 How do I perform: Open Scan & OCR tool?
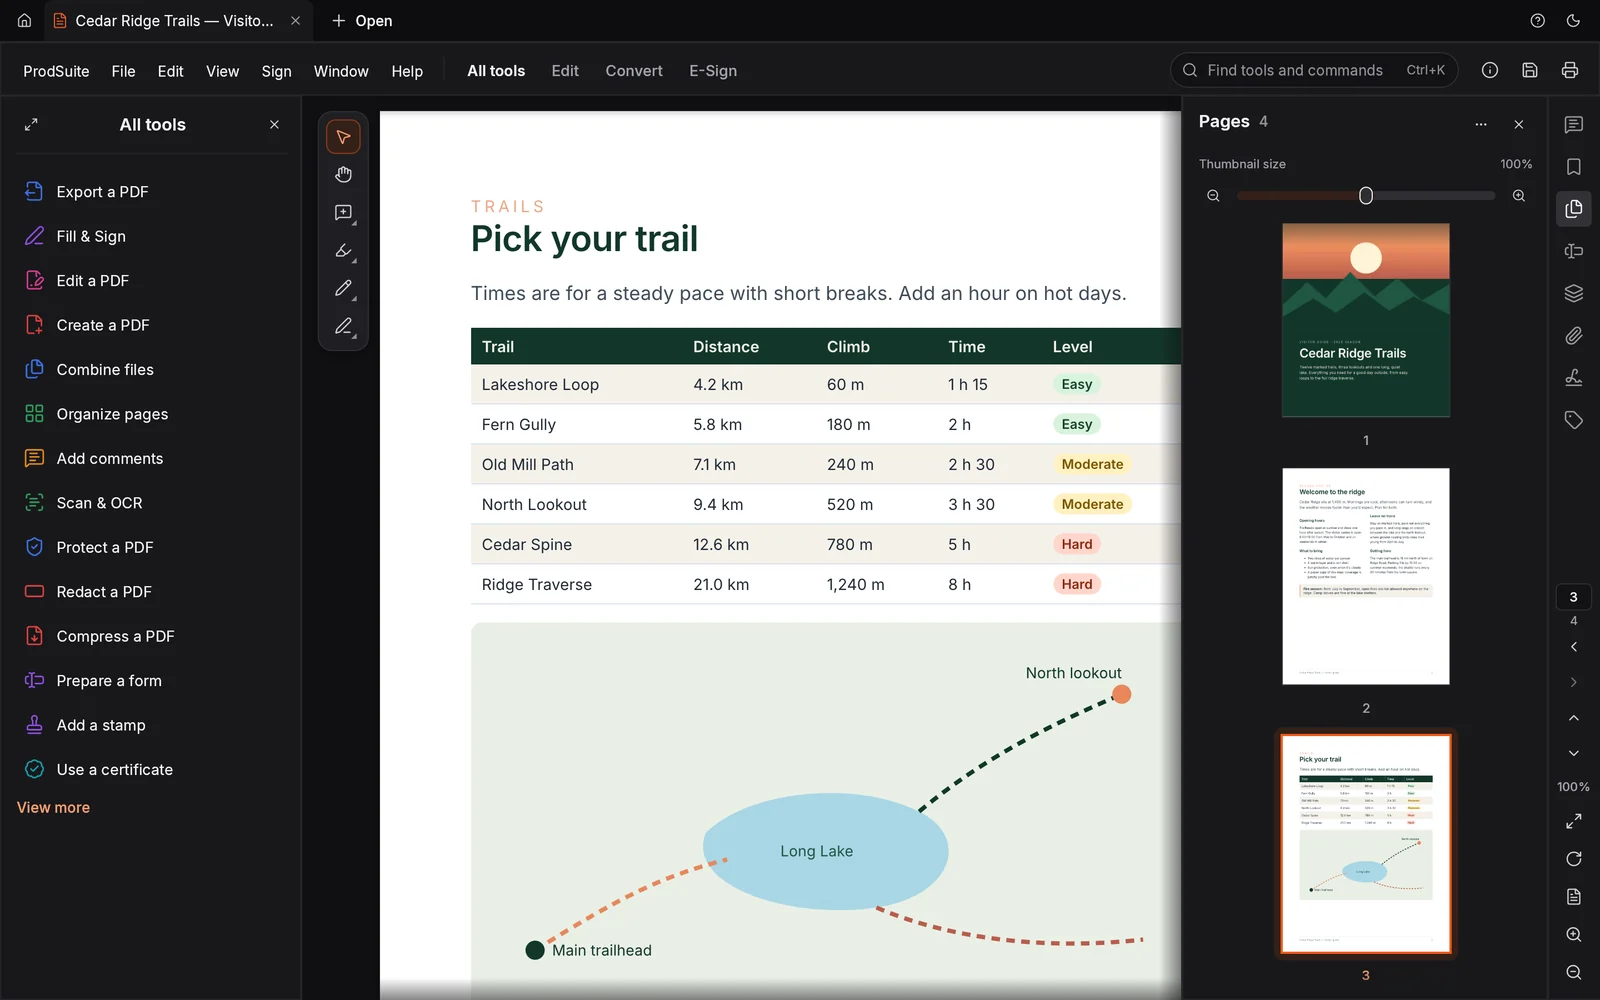point(152,503)
